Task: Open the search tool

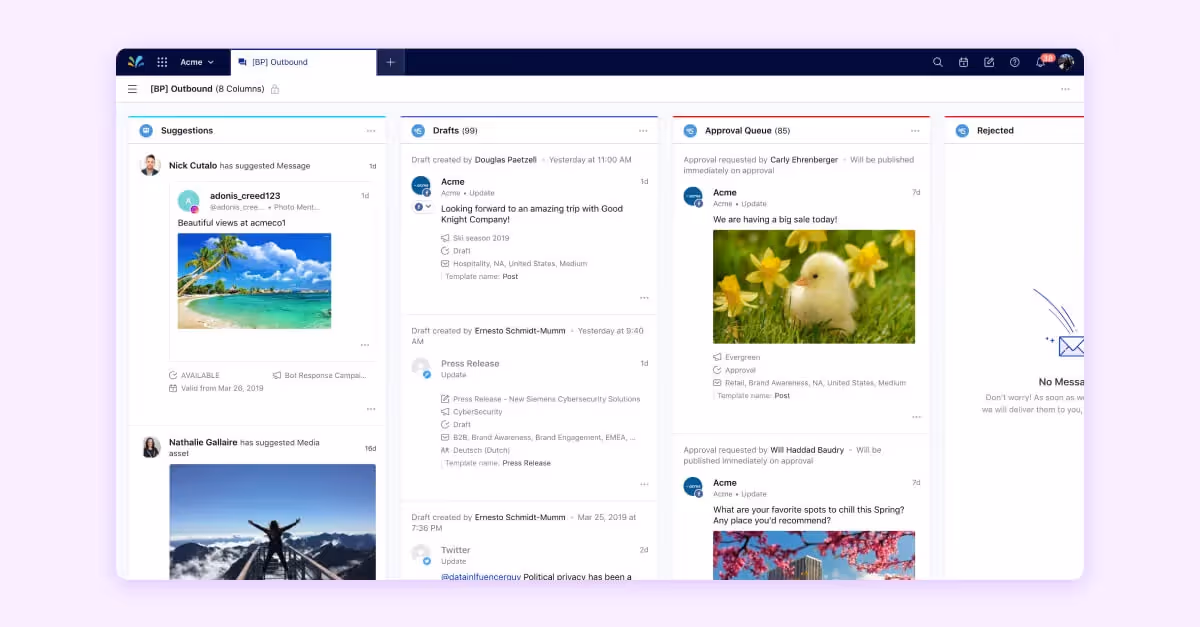Action: 938,62
